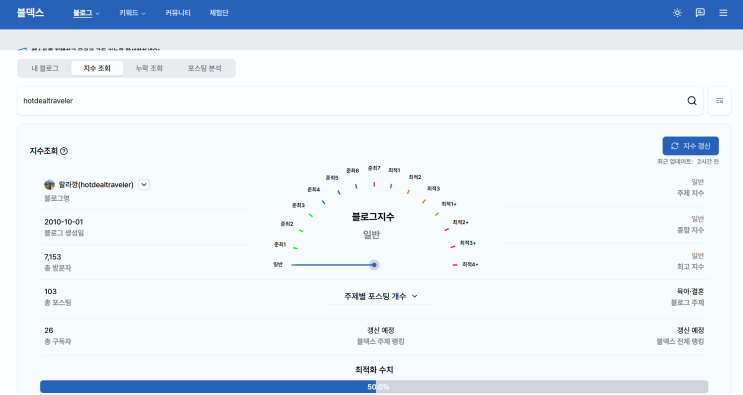This screenshot has width=743, height=395.
Task: Click the 주제 지수 label
Action: (690, 193)
